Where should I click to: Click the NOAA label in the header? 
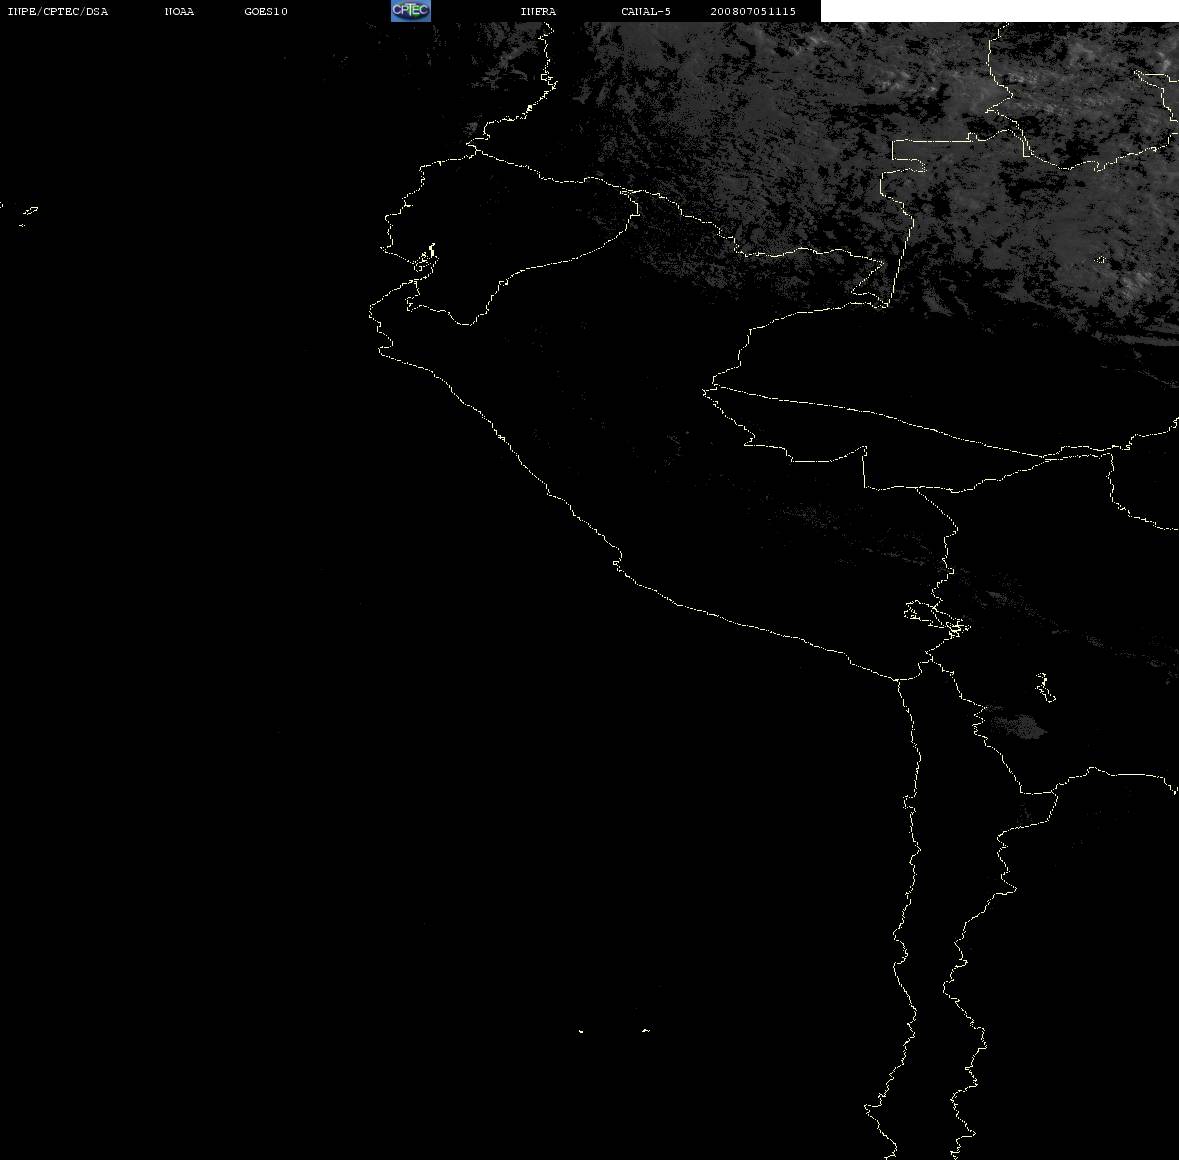pyautogui.click(x=179, y=11)
